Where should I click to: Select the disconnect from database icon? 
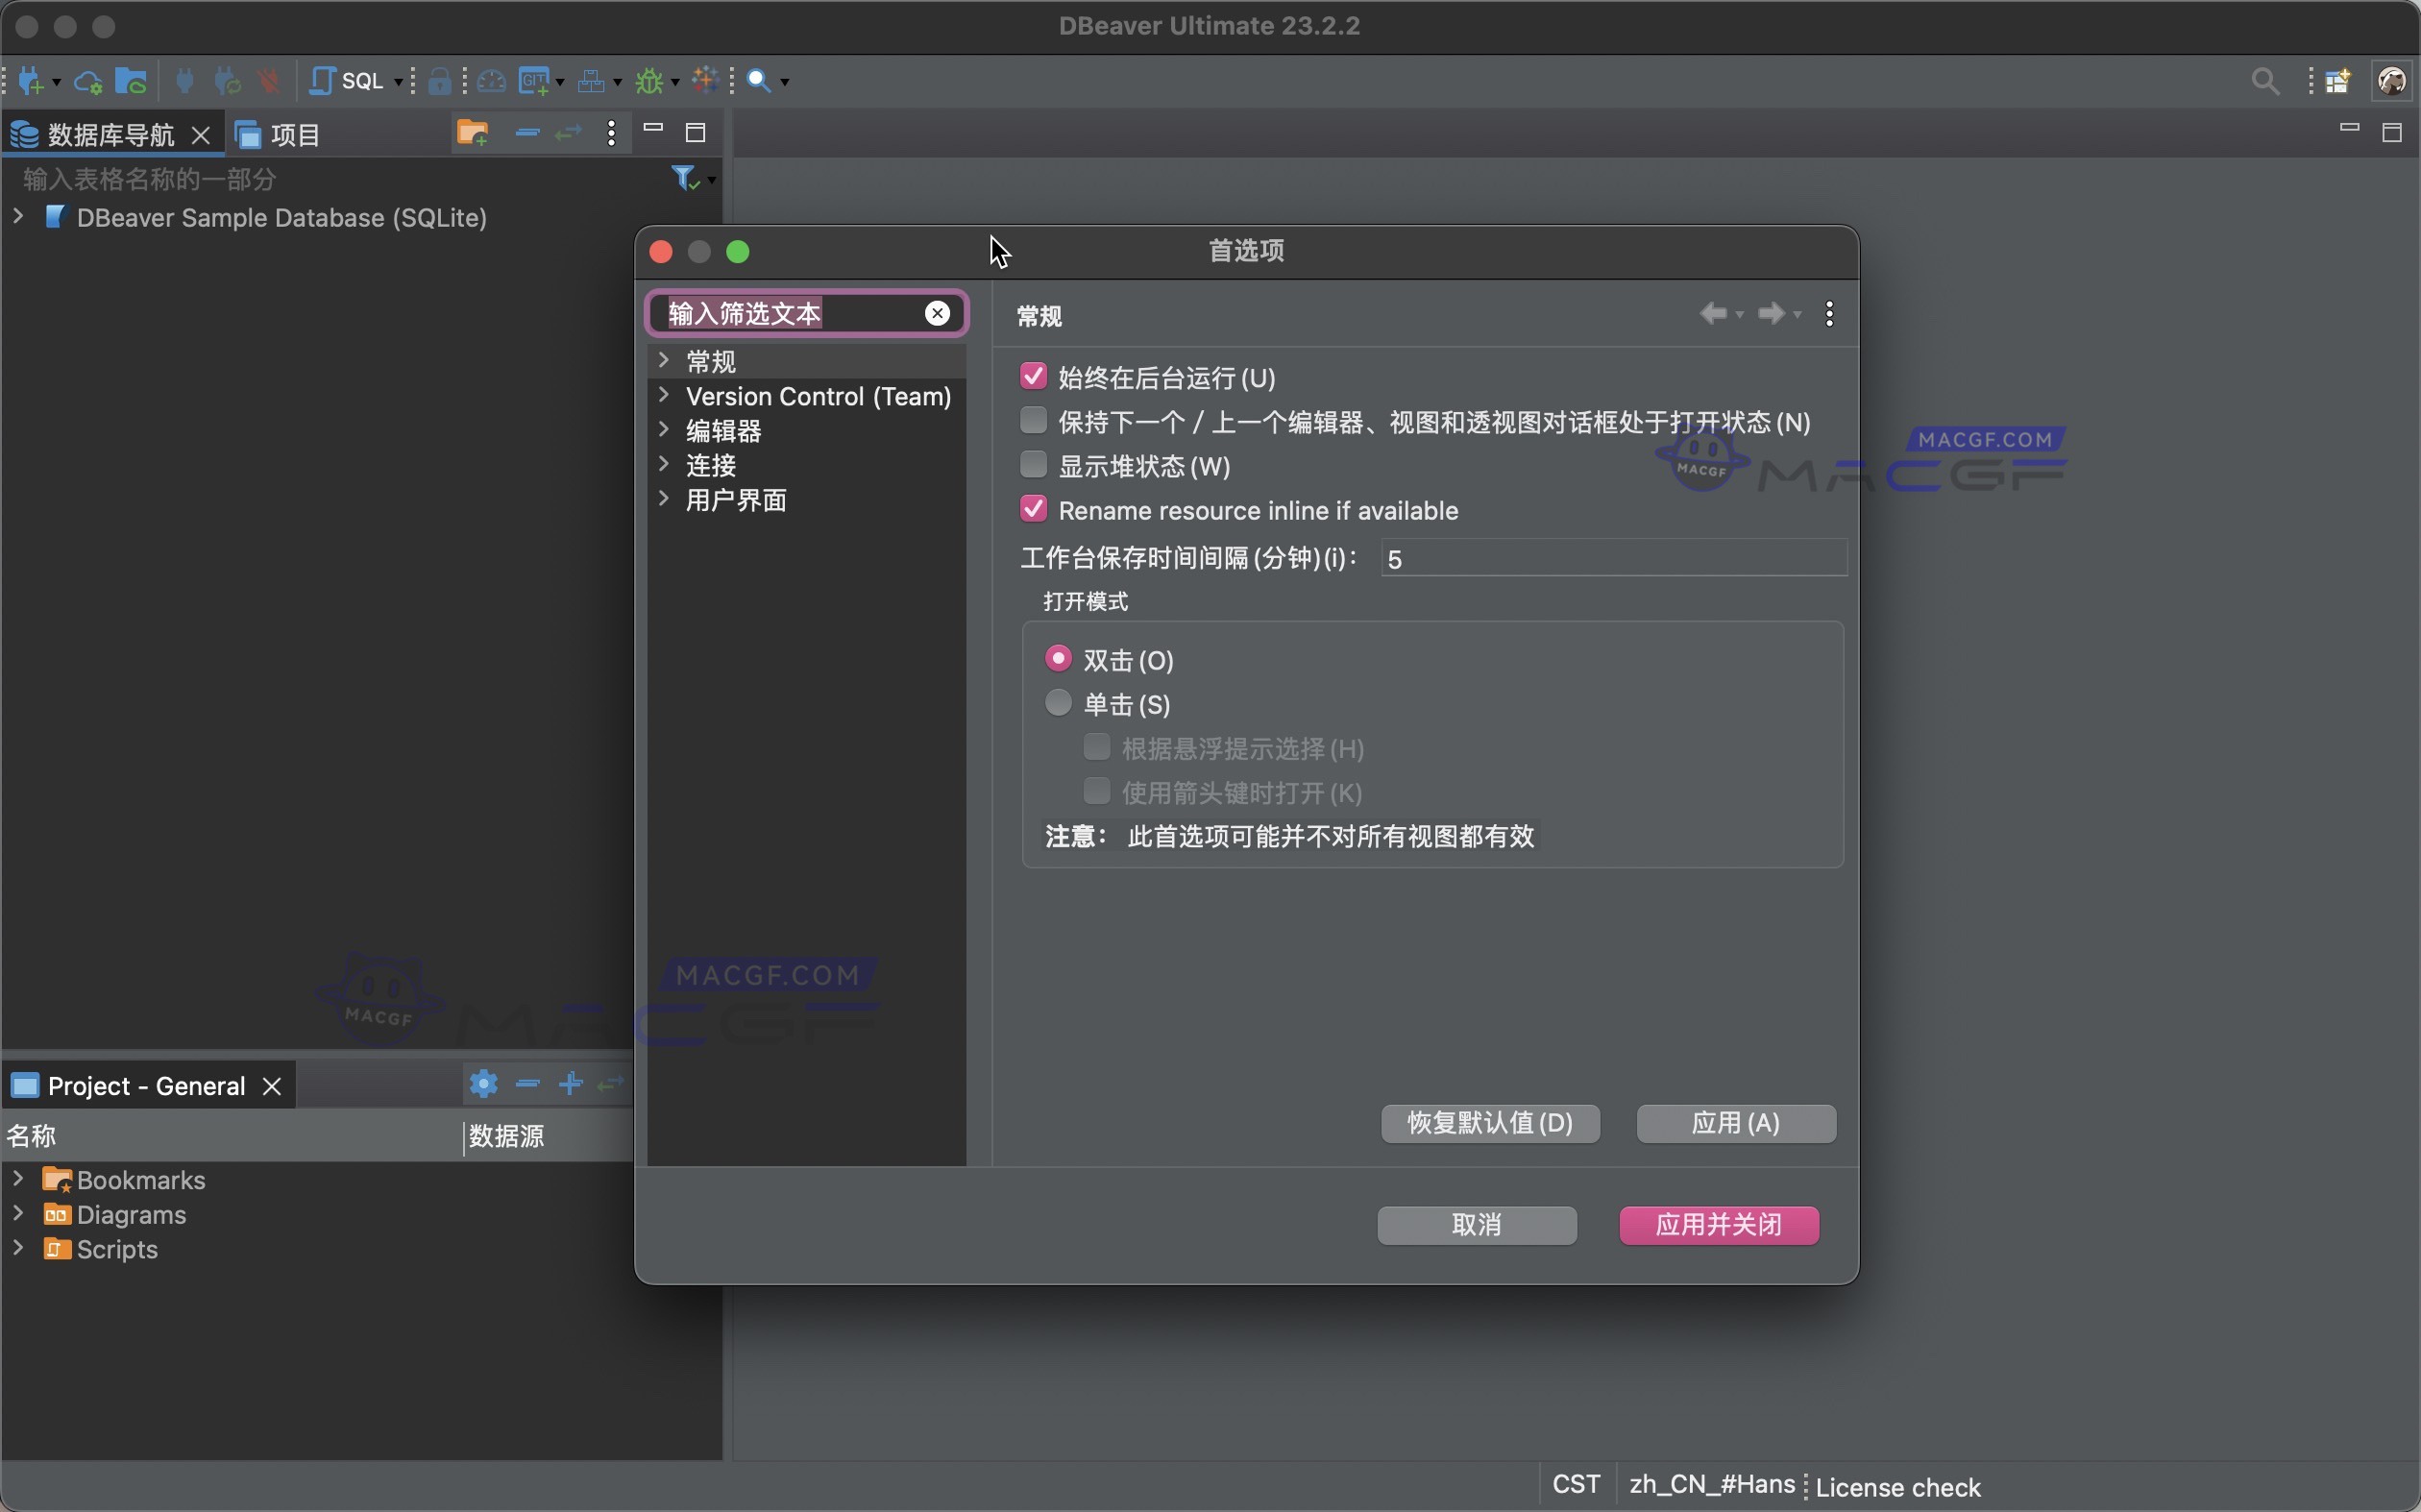click(x=269, y=81)
